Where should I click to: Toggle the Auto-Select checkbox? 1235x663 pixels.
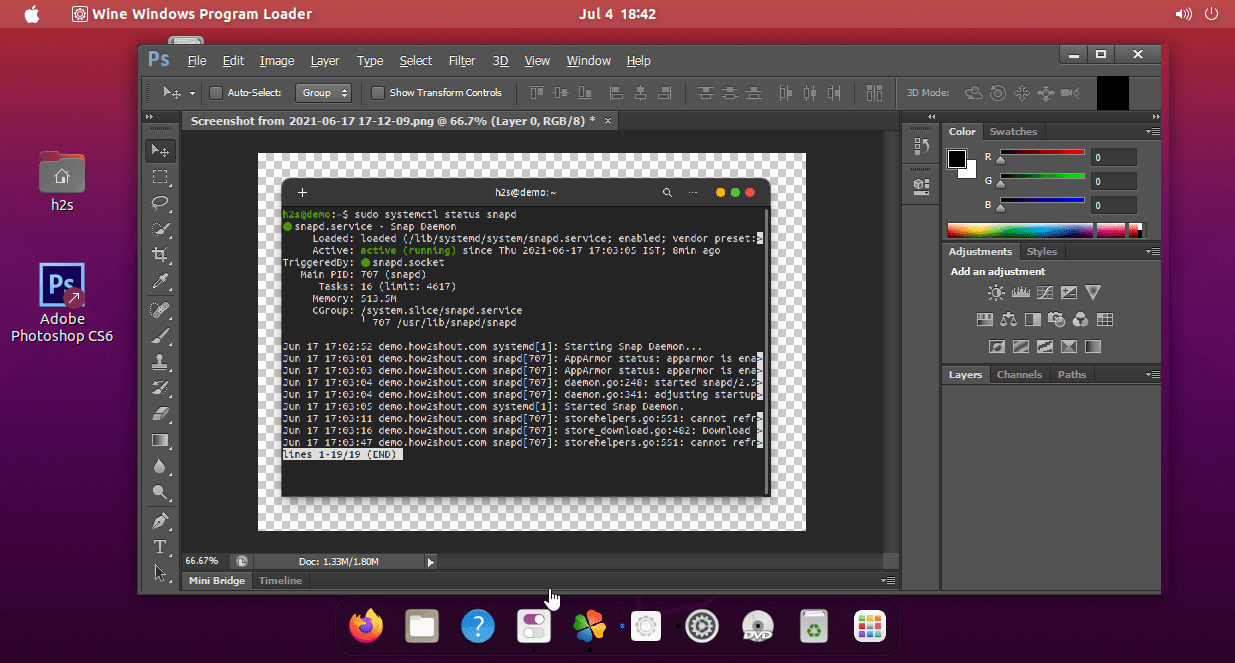216,92
